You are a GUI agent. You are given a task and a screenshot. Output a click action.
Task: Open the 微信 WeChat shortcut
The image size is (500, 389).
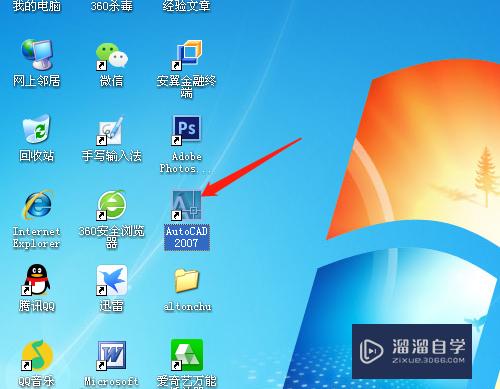[x=111, y=57]
